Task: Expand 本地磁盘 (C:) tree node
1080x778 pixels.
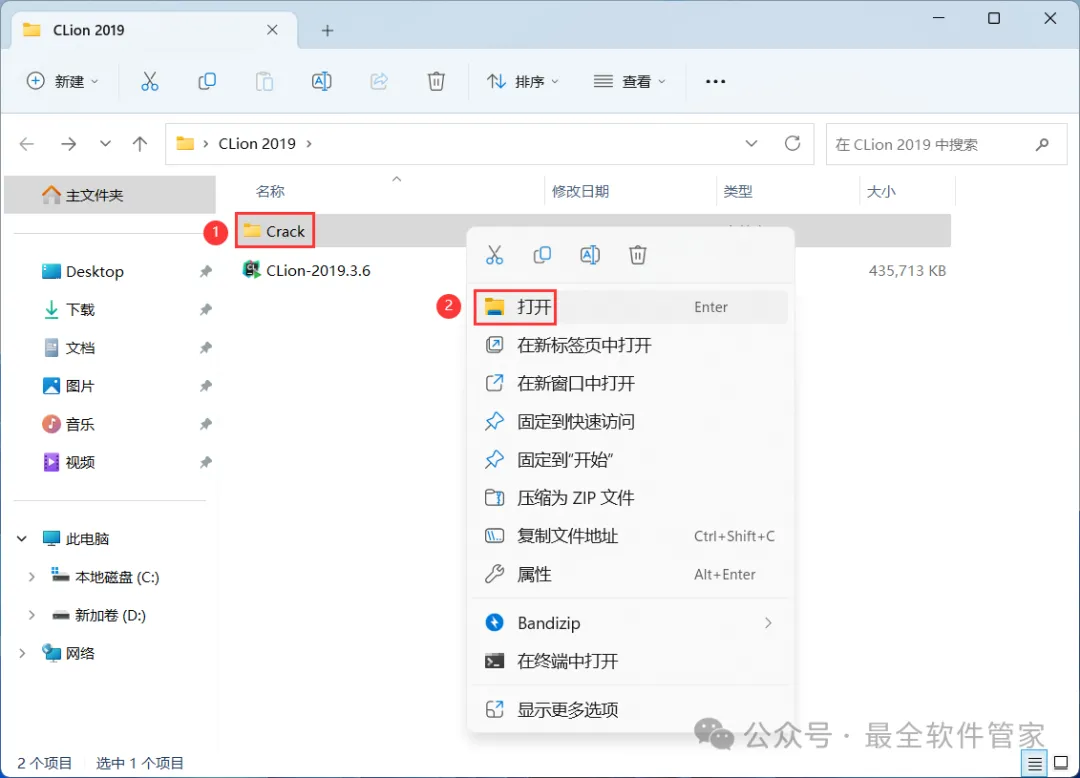Action: [31, 577]
